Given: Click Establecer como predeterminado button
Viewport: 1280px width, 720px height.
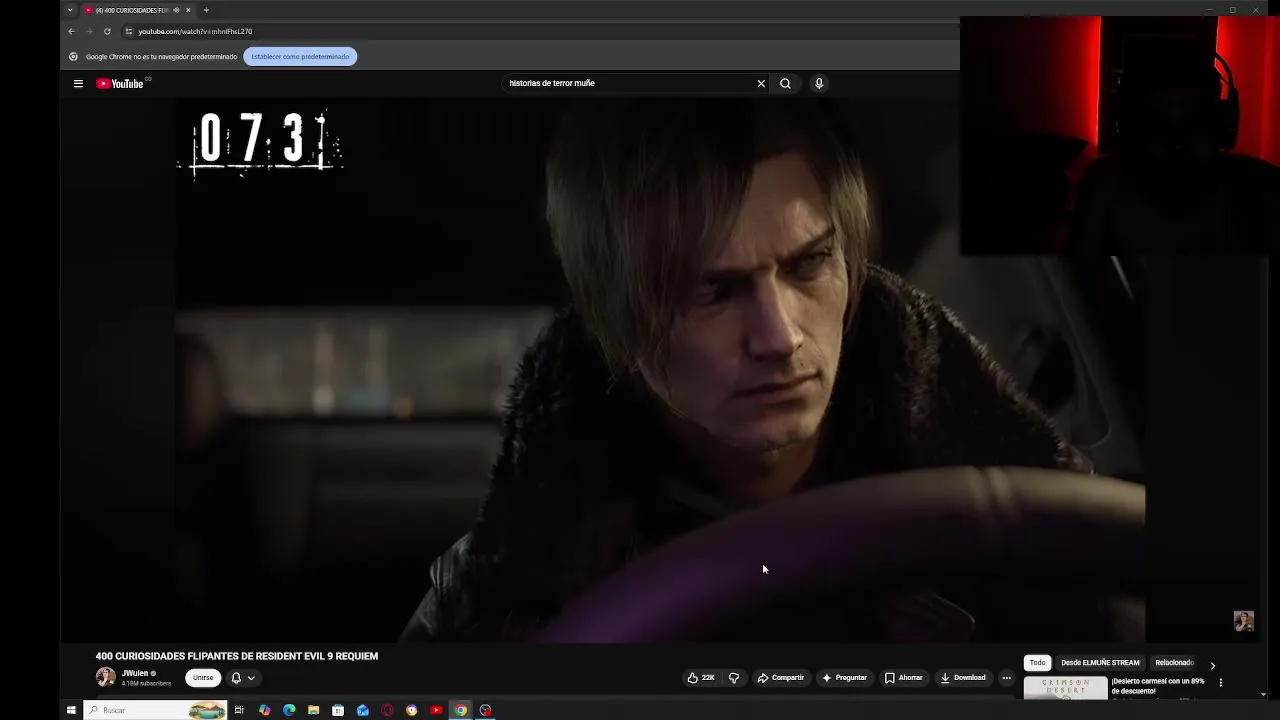Looking at the screenshot, I should pyautogui.click(x=300, y=57).
